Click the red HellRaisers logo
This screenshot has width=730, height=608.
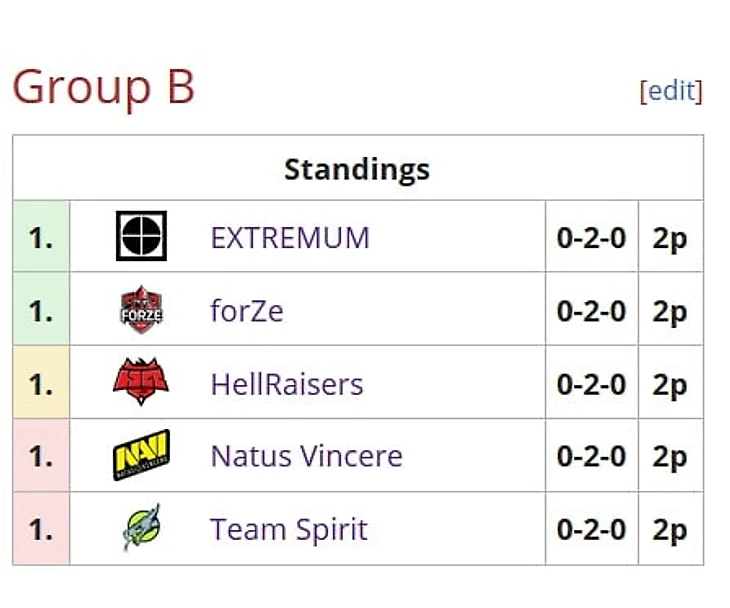(141, 383)
